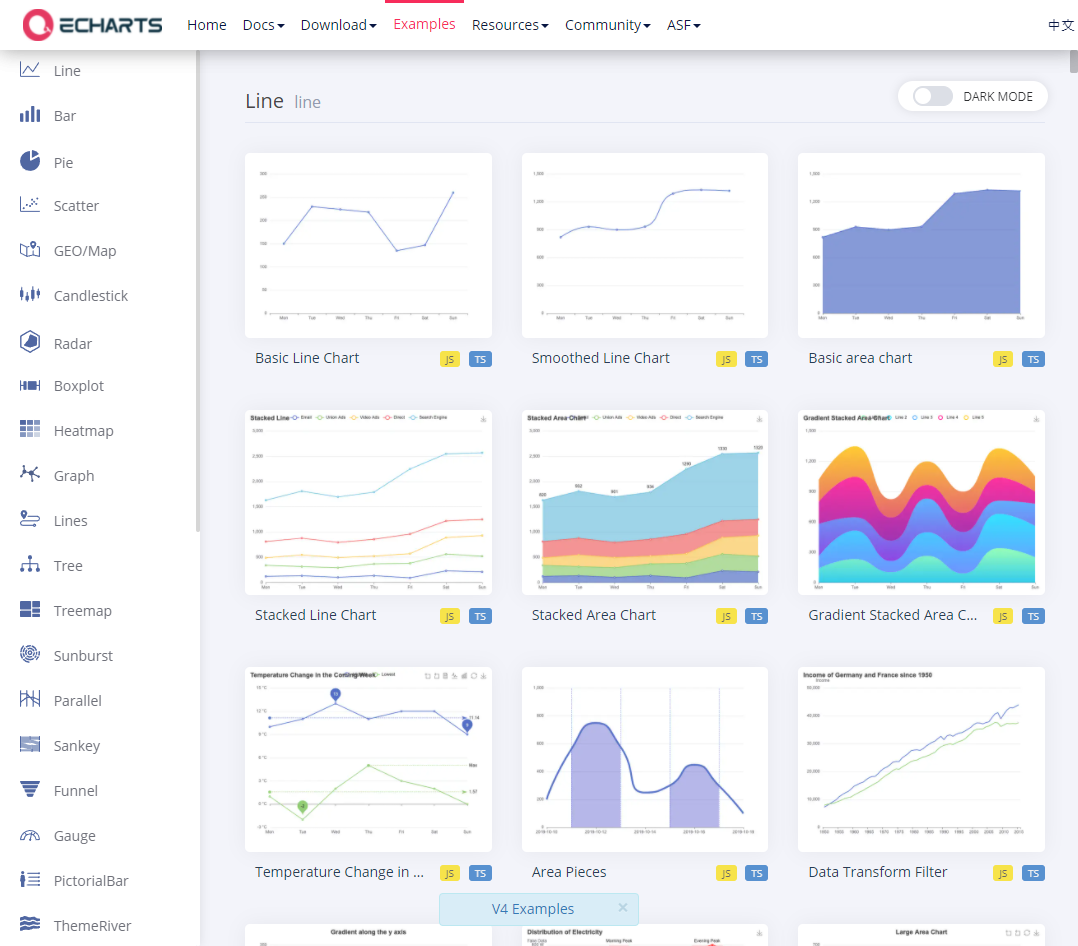Select the Heatmap grid icon
This screenshot has height=946, width=1078.
click(30, 430)
